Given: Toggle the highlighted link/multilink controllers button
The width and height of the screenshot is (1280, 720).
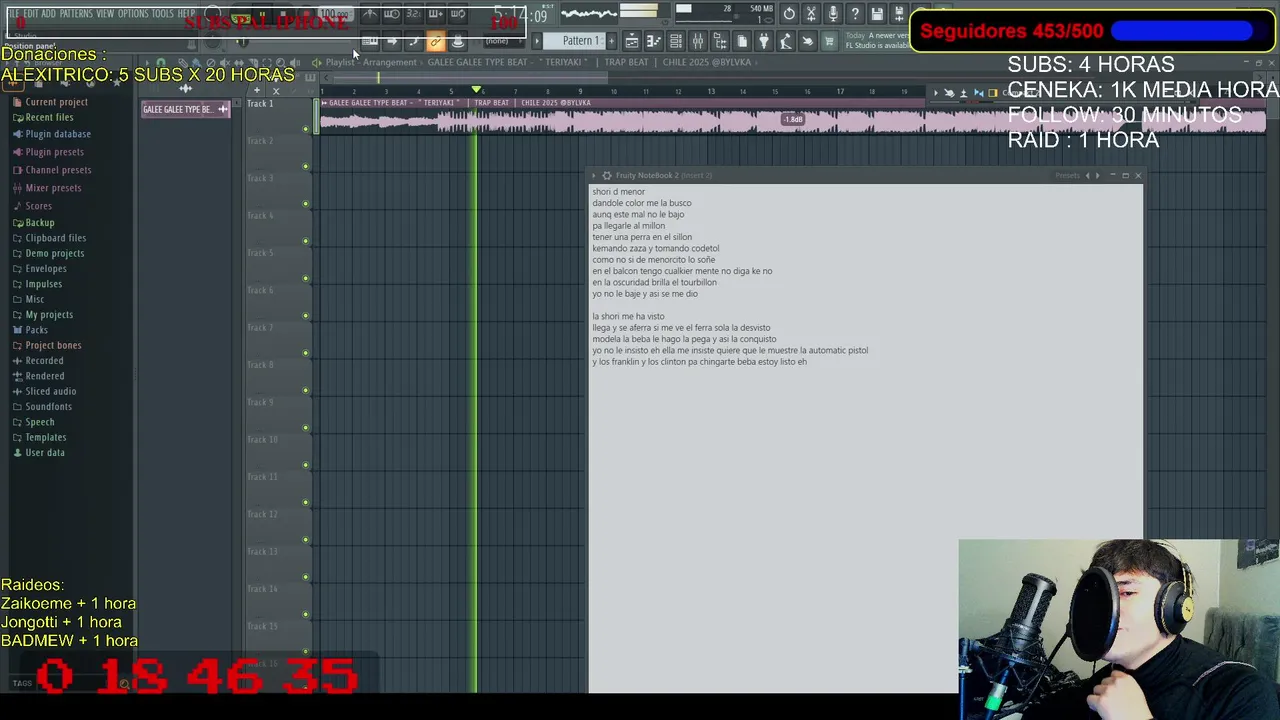Looking at the screenshot, I should point(435,41).
